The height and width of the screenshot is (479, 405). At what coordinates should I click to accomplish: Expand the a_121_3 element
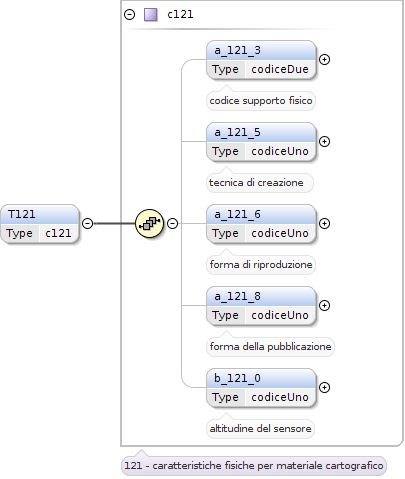(324, 60)
